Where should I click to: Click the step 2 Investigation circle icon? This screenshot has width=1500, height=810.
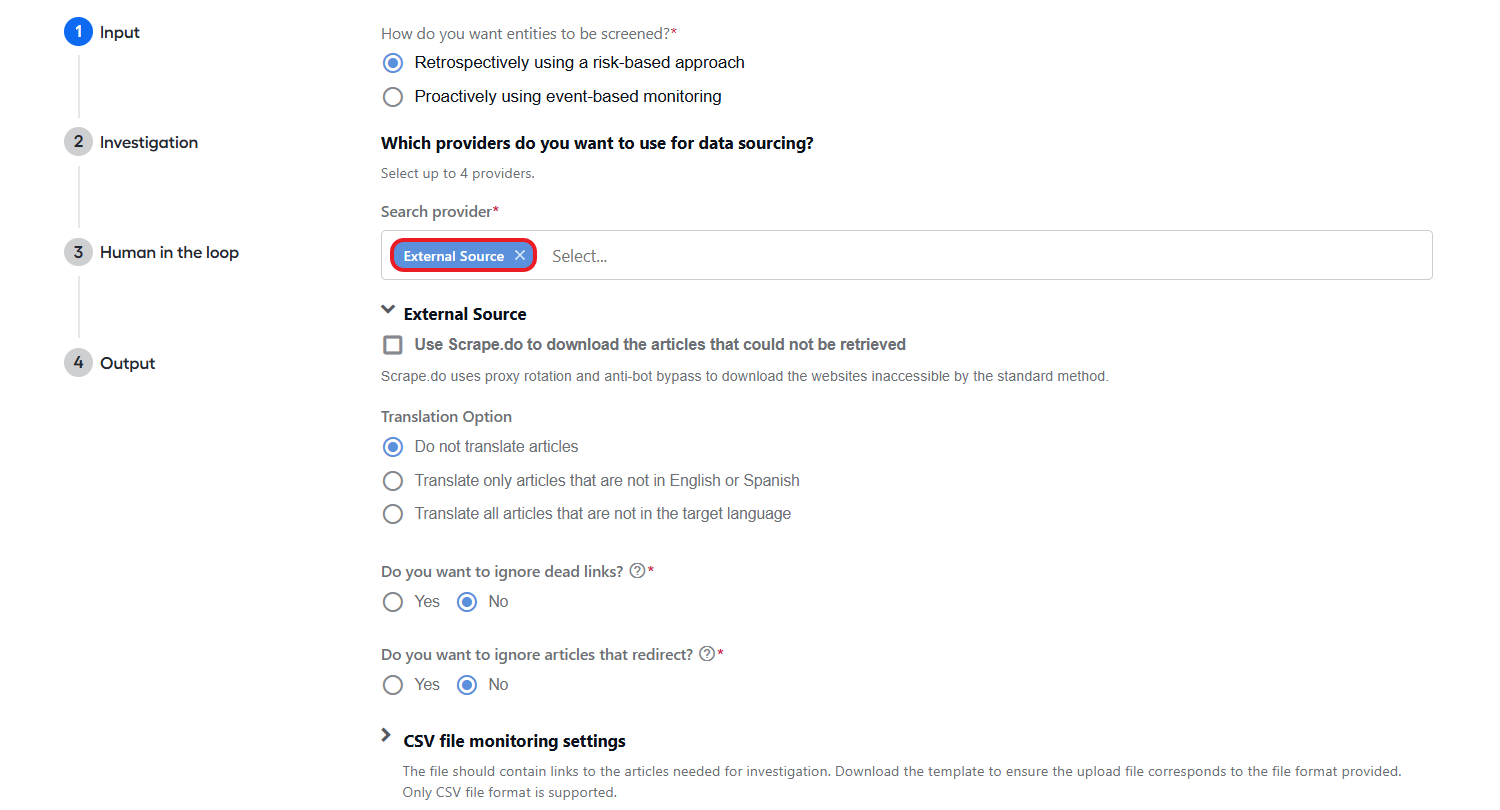point(78,142)
